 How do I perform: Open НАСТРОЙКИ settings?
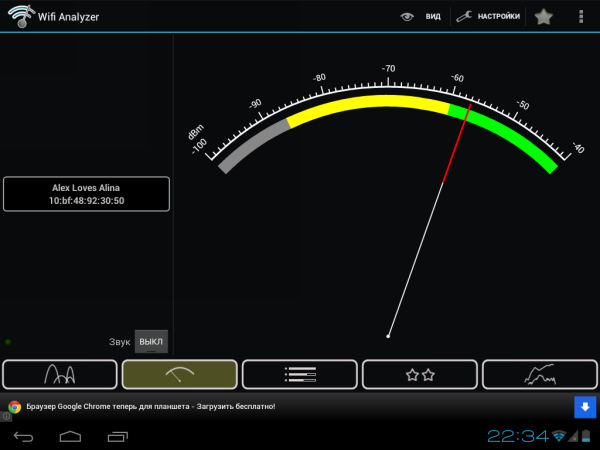(498, 16)
